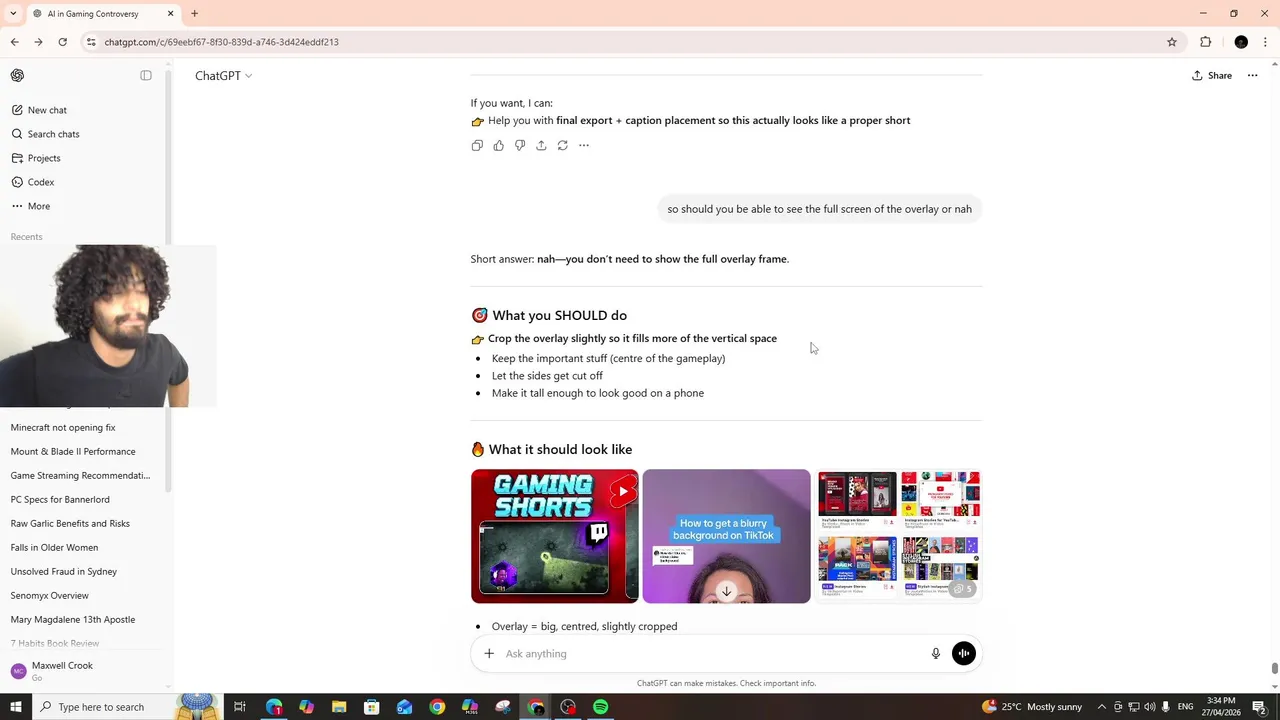The height and width of the screenshot is (720, 1280).
Task: Open File Explorer from the taskbar
Action: [339, 707]
